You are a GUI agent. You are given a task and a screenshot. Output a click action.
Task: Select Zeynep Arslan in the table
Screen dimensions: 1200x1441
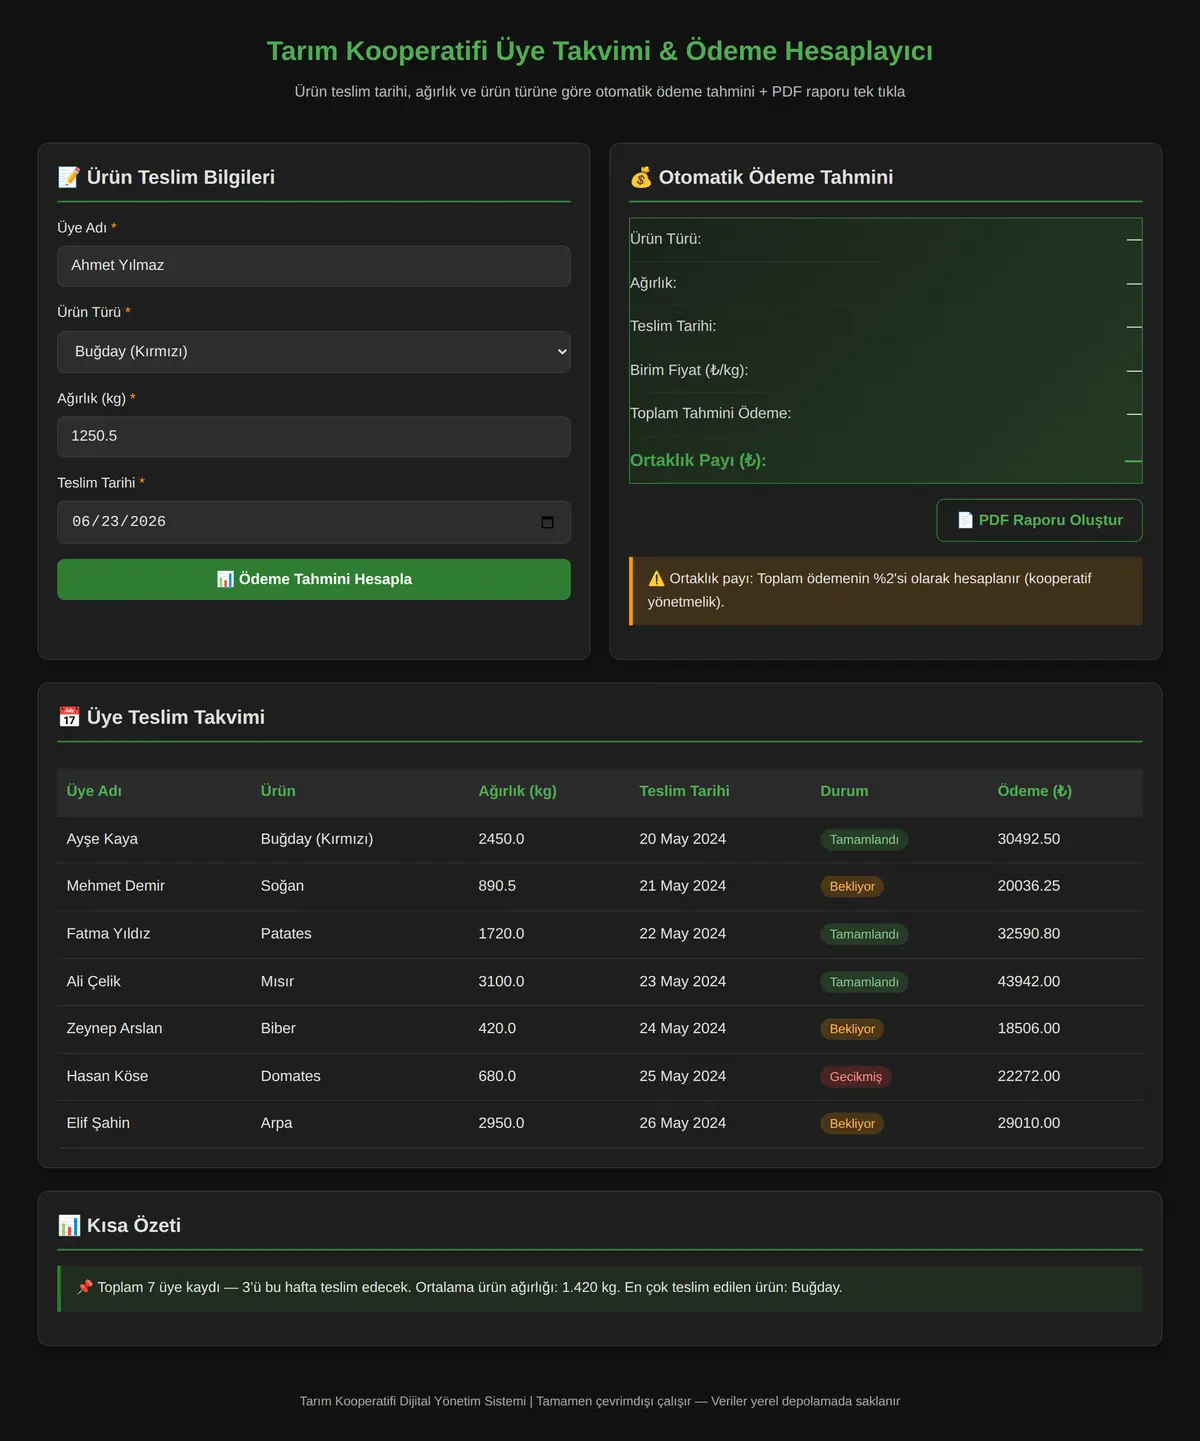point(114,1028)
